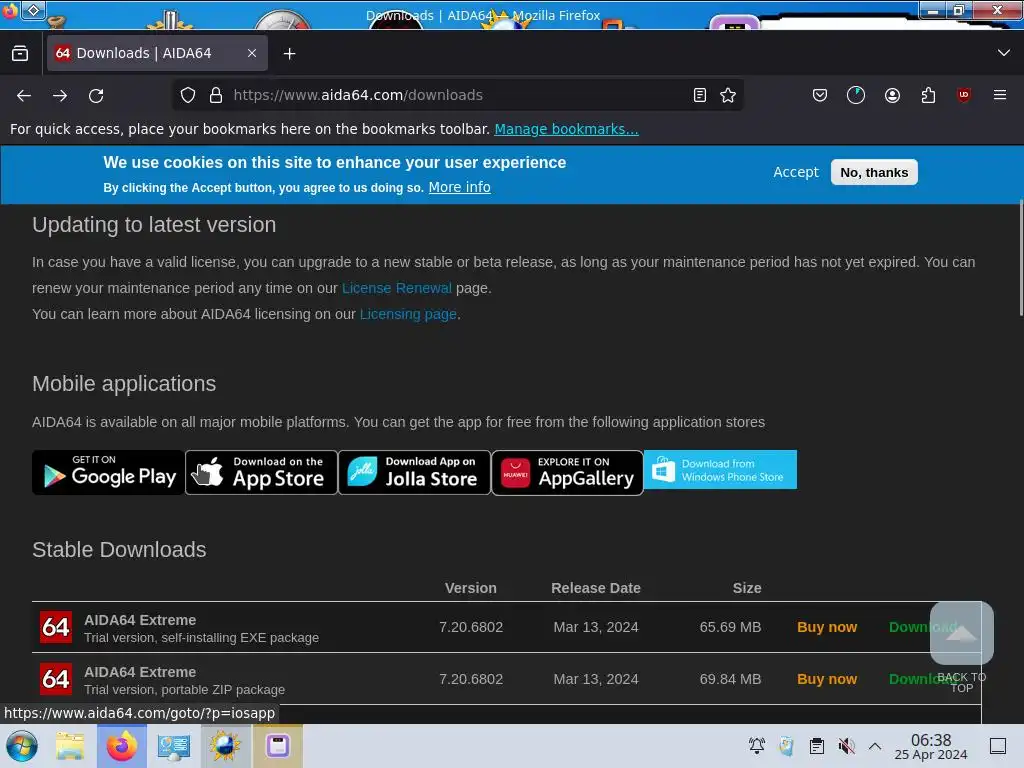The image size is (1024, 768).
Task: Open the Huawei AppGallery badge
Action: pyautogui.click(x=567, y=472)
